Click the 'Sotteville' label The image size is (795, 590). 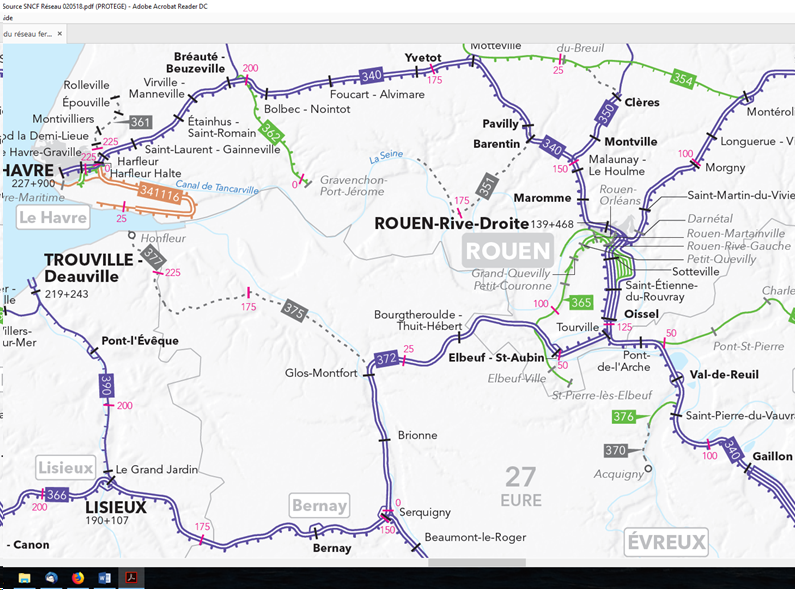tap(696, 272)
